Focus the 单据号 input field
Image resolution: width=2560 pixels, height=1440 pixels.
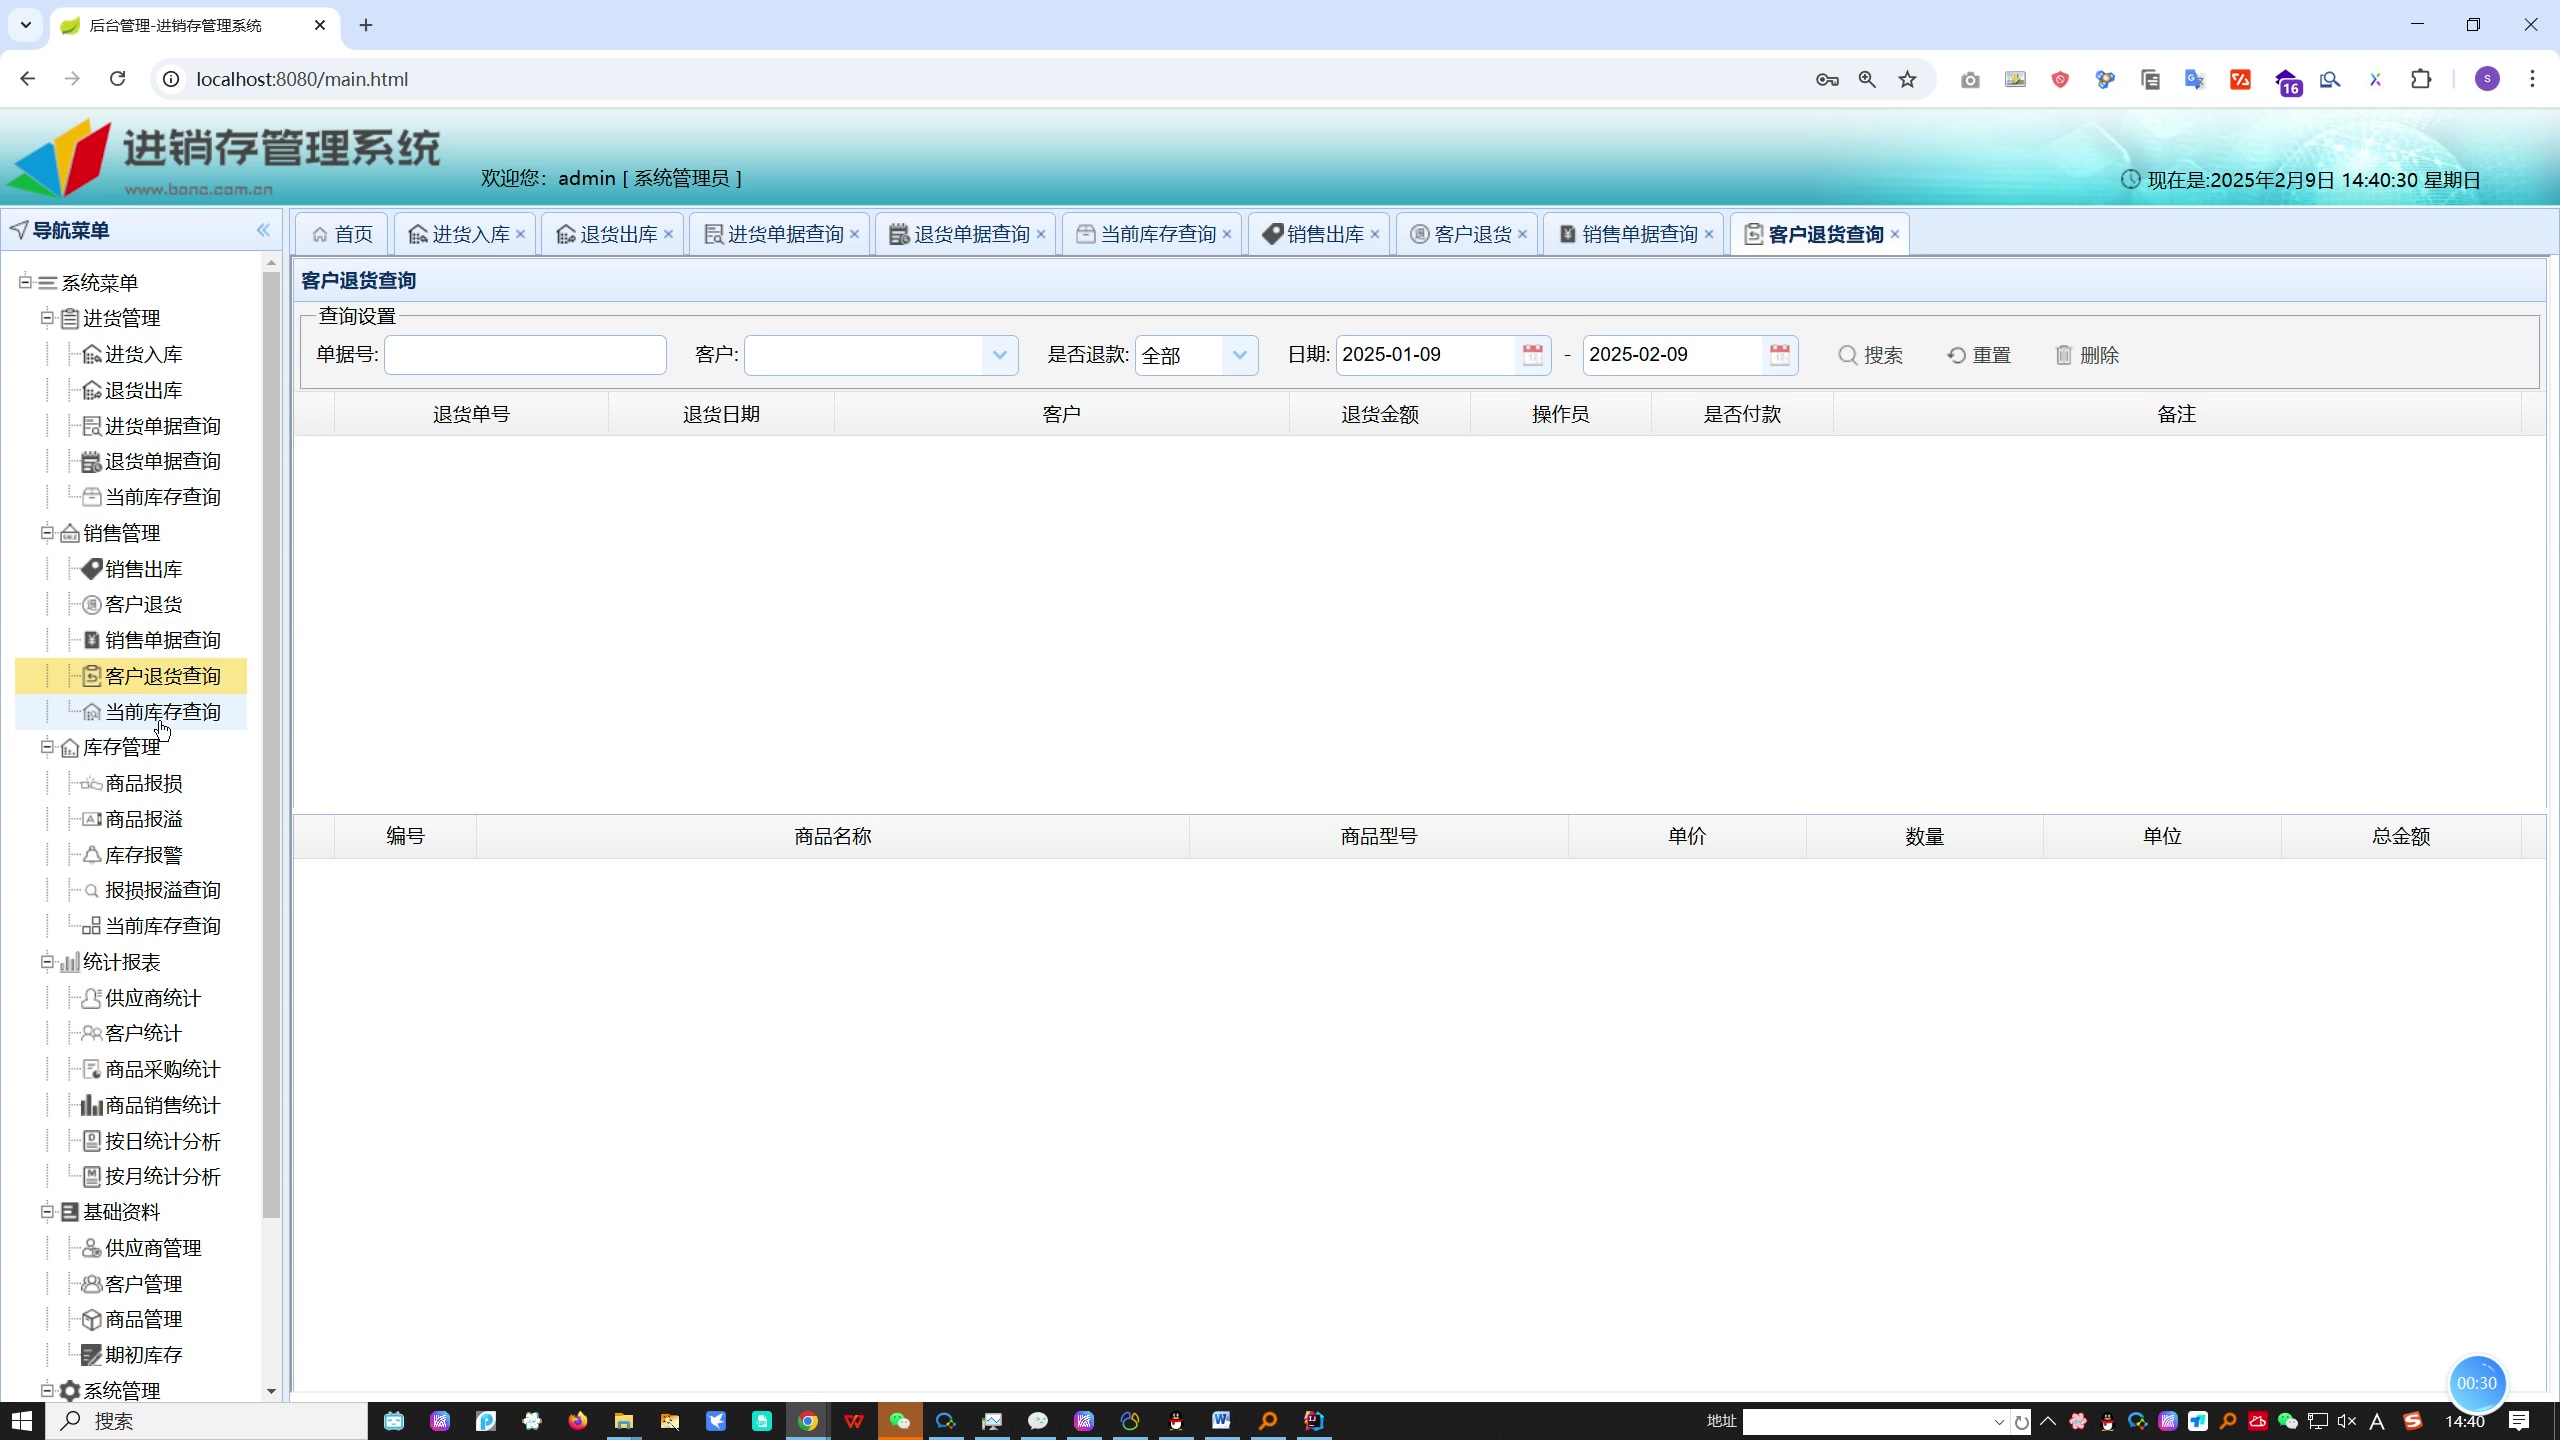click(525, 355)
